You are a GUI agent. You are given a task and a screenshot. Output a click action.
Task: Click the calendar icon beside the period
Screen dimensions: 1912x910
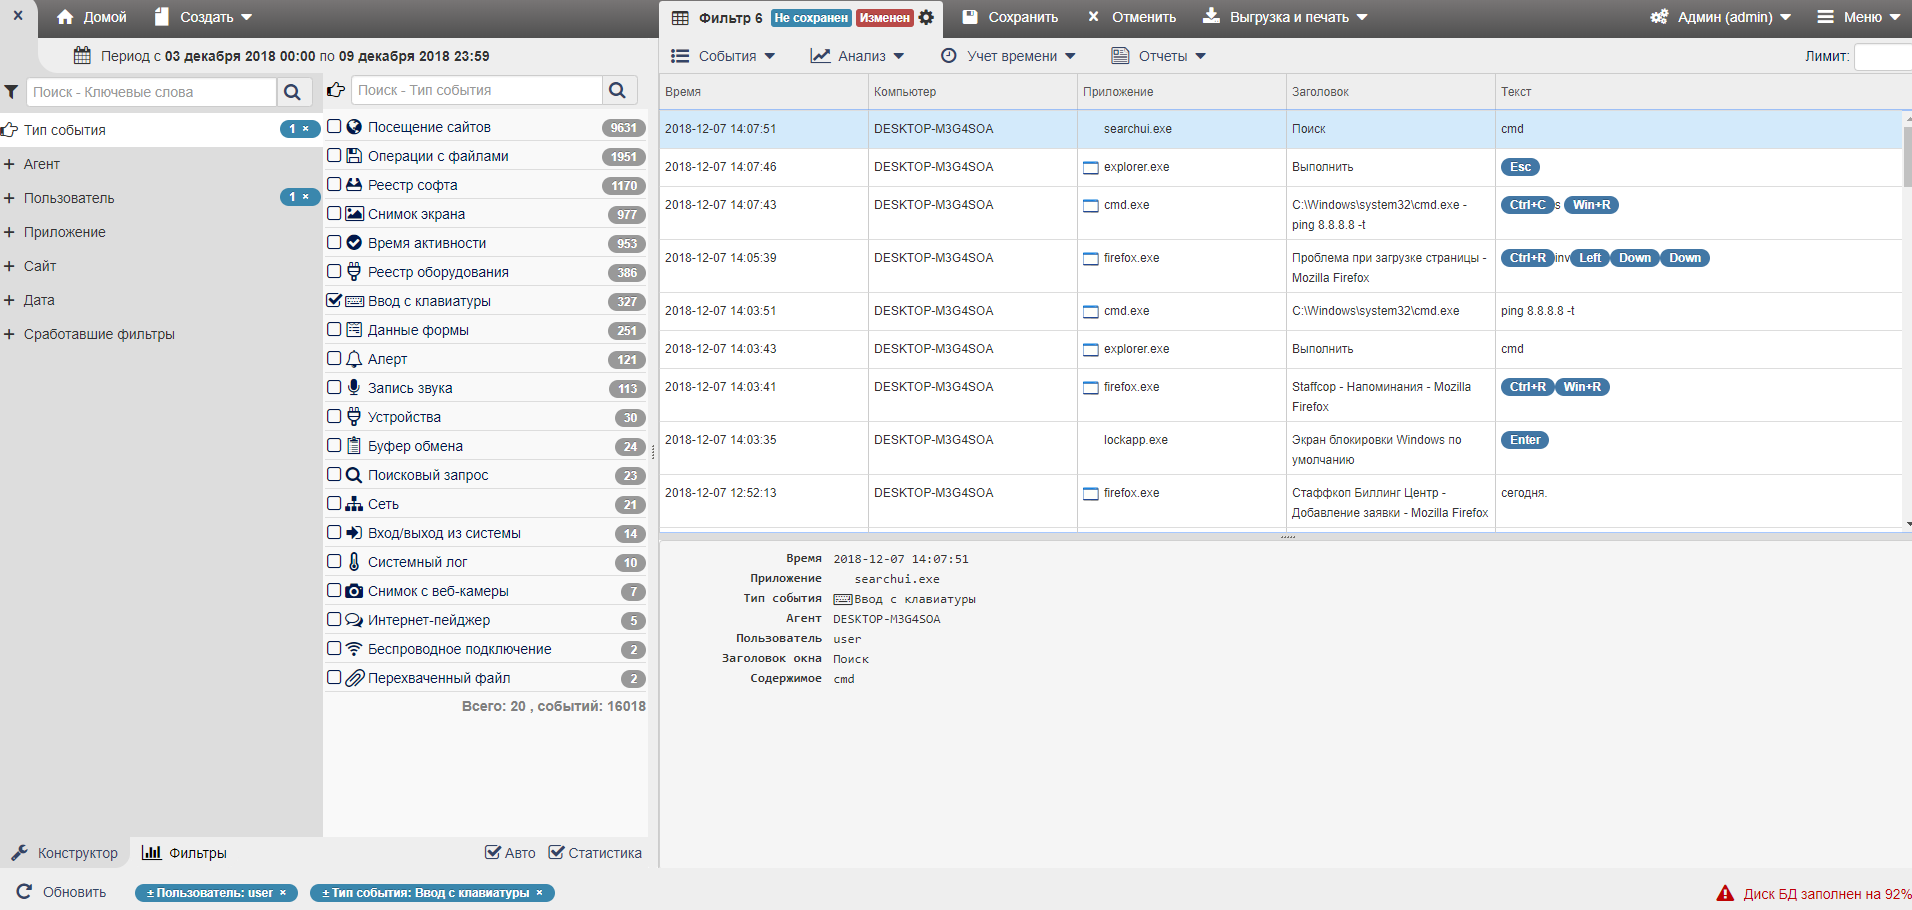pos(82,56)
